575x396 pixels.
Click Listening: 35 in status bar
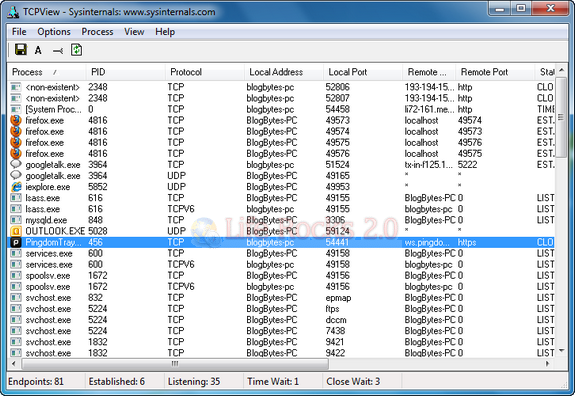[x=194, y=381]
